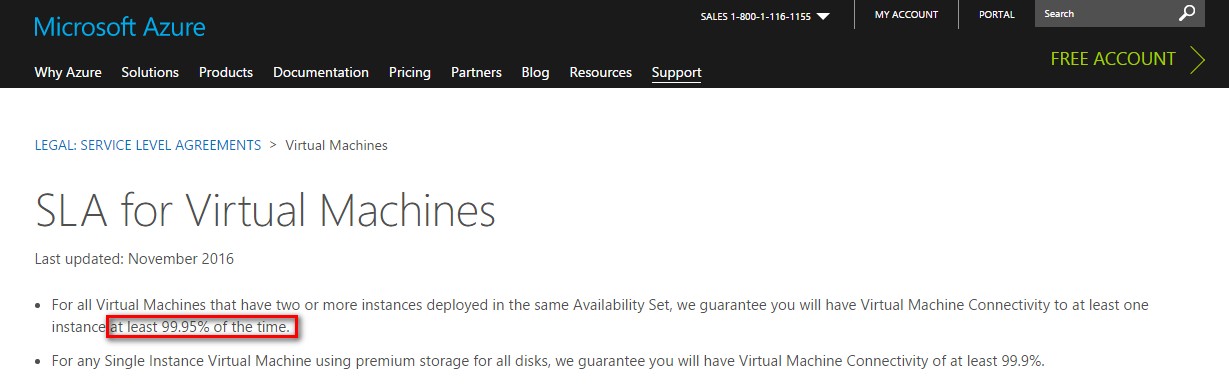Go to the Azure Portal link
Screen dimensions: 1229x391
click(x=997, y=15)
